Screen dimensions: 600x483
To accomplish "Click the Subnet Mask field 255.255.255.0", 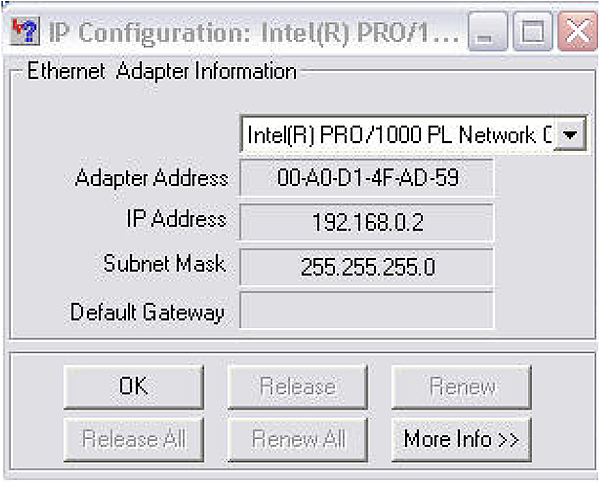I will [x=367, y=267].
